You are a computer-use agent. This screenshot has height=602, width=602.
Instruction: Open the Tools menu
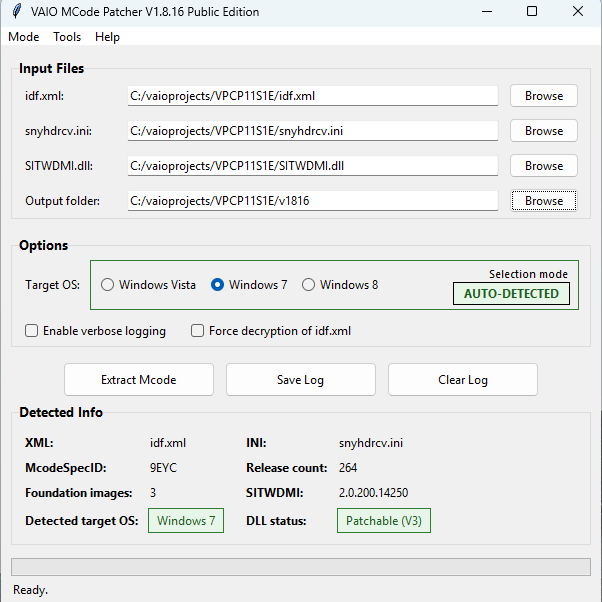pos(67,37)
